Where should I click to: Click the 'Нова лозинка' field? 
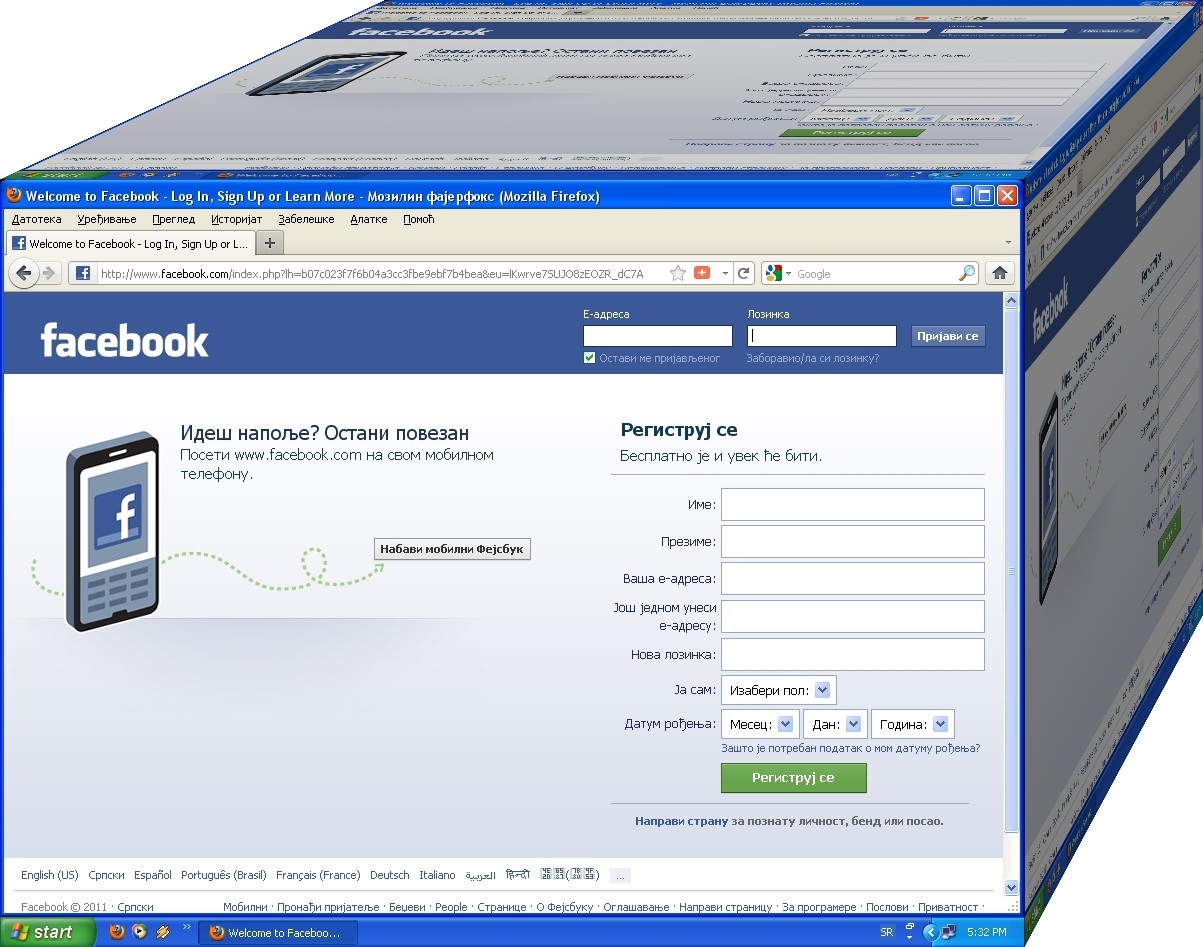[x=853, y=654]
